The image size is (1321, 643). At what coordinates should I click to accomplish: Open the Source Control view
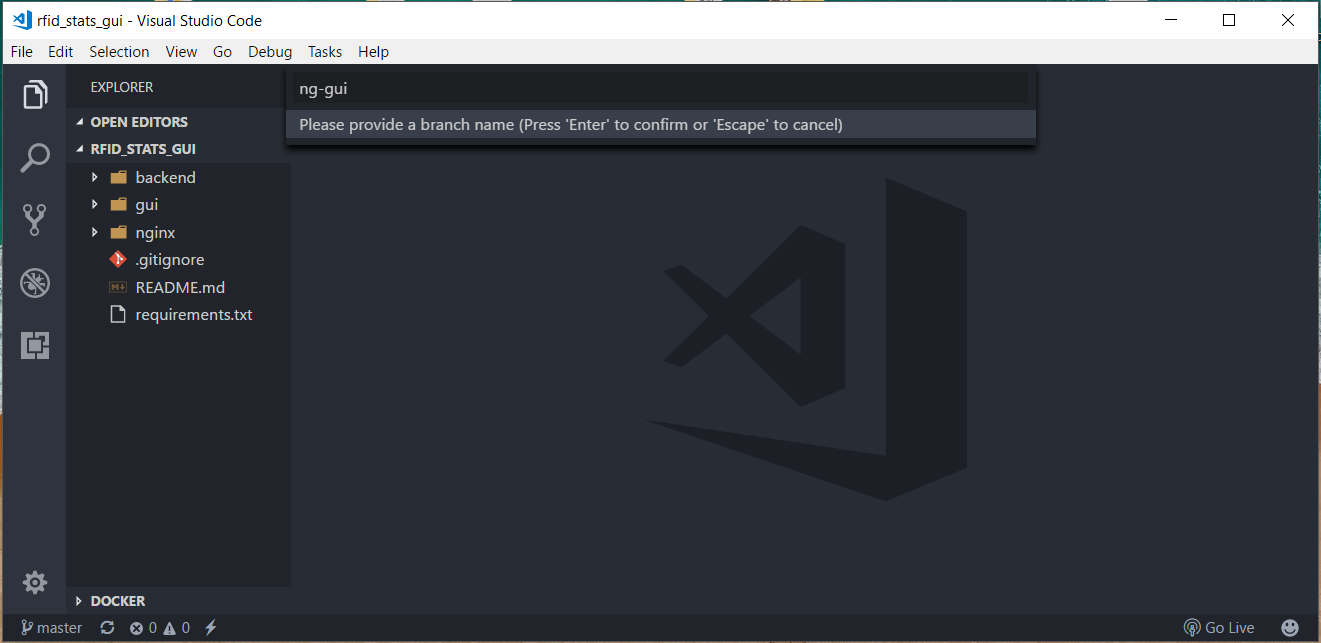click(35, 219)
